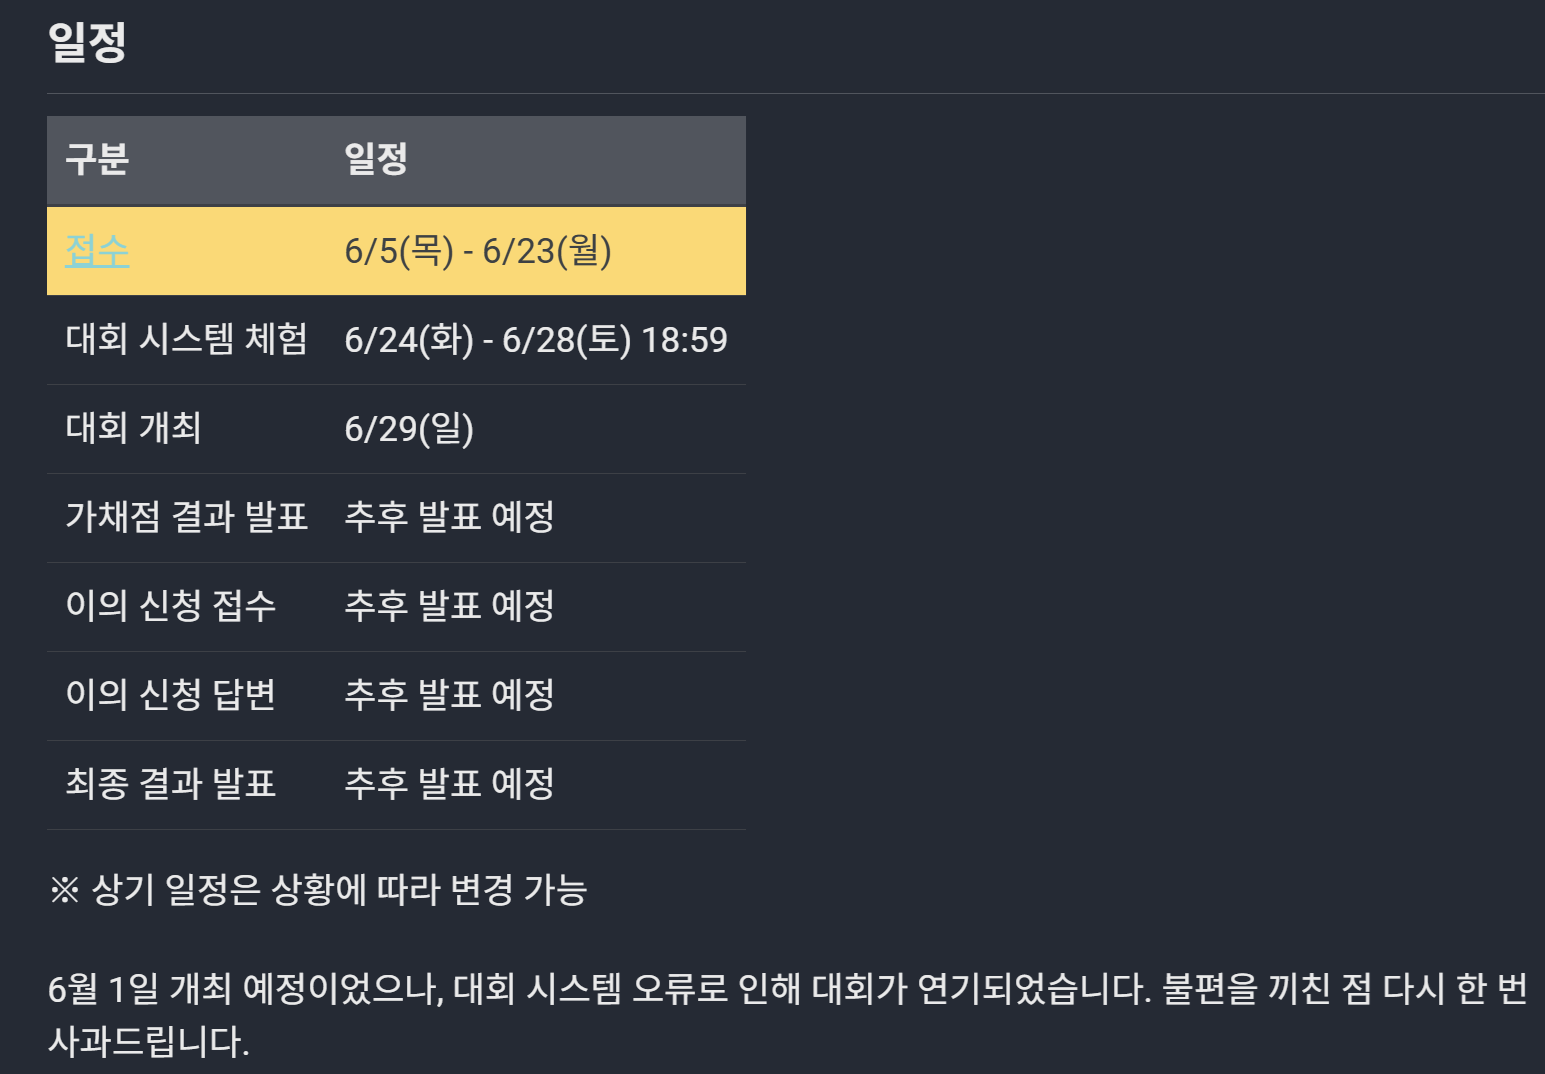Select the 최종 결과 발표 row label
This screenshot has height=1074, width=1545.
pos(171,784)
